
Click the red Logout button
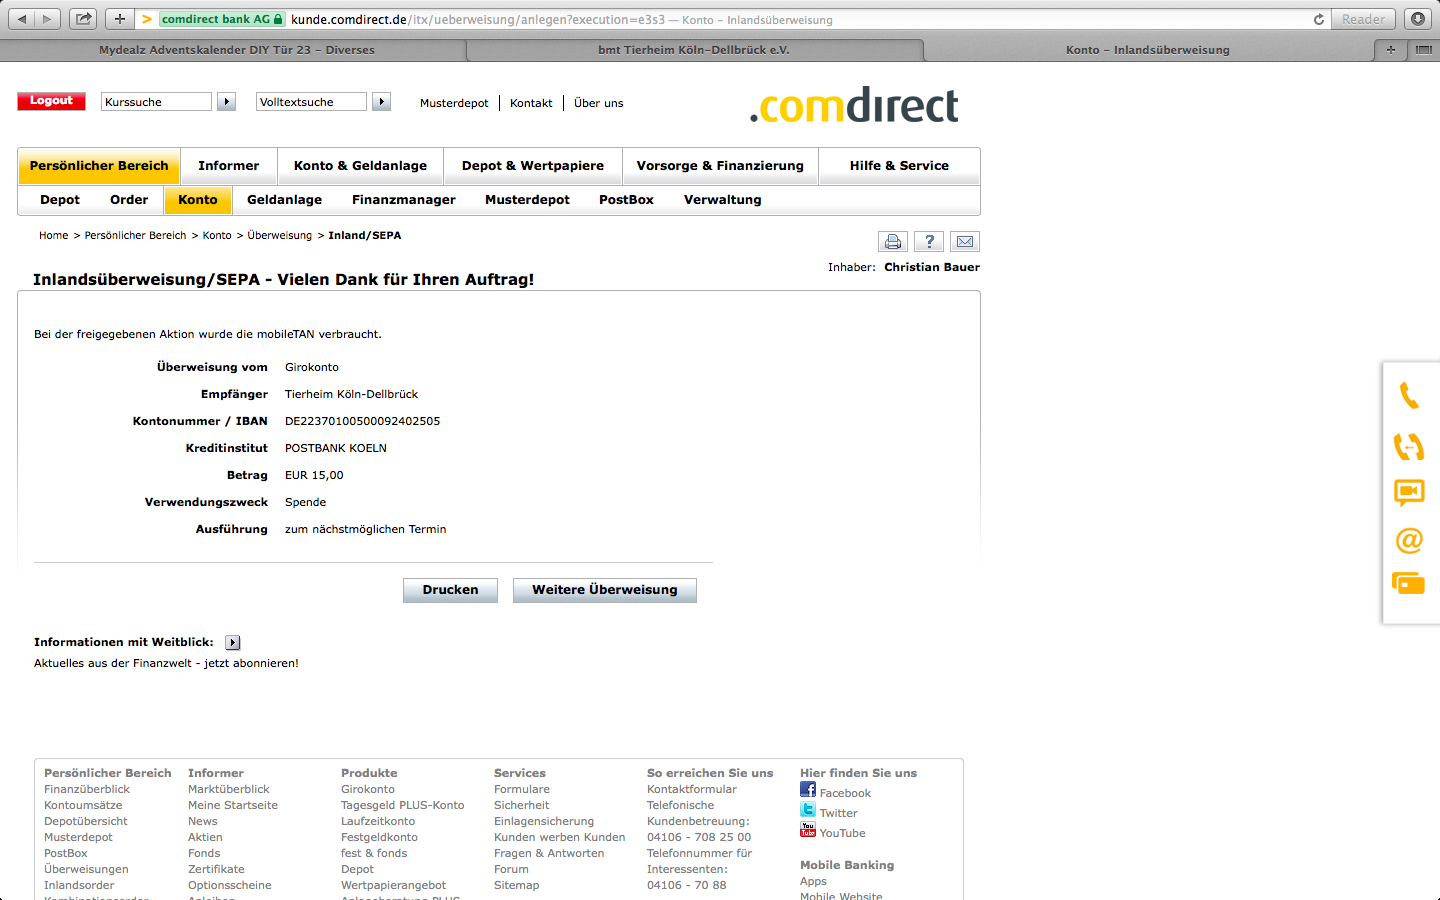pos(51,101)
